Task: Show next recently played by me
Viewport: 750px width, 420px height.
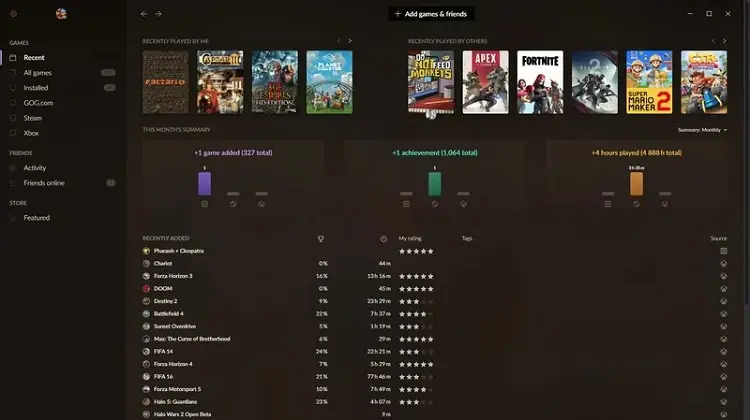Action: 350,41
